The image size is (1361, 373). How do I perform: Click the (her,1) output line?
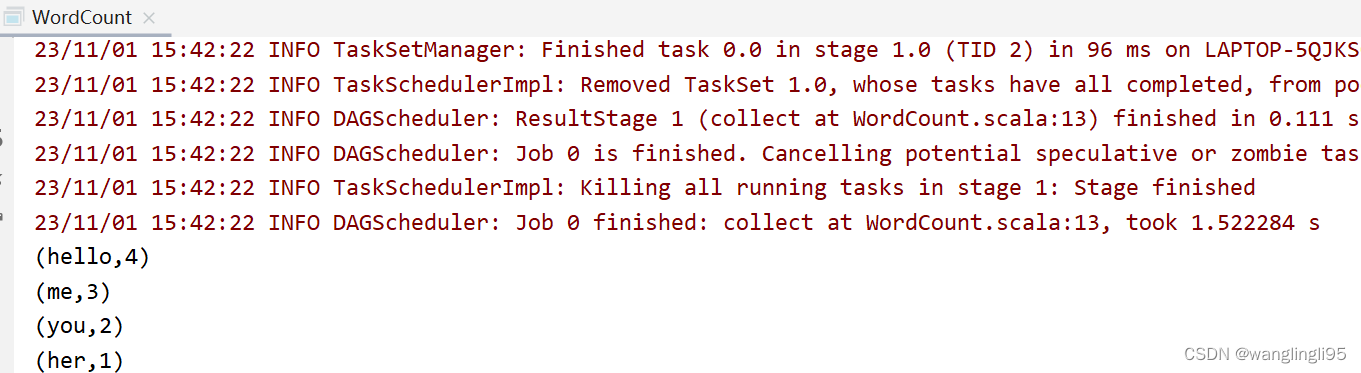[x=79, y=360]
